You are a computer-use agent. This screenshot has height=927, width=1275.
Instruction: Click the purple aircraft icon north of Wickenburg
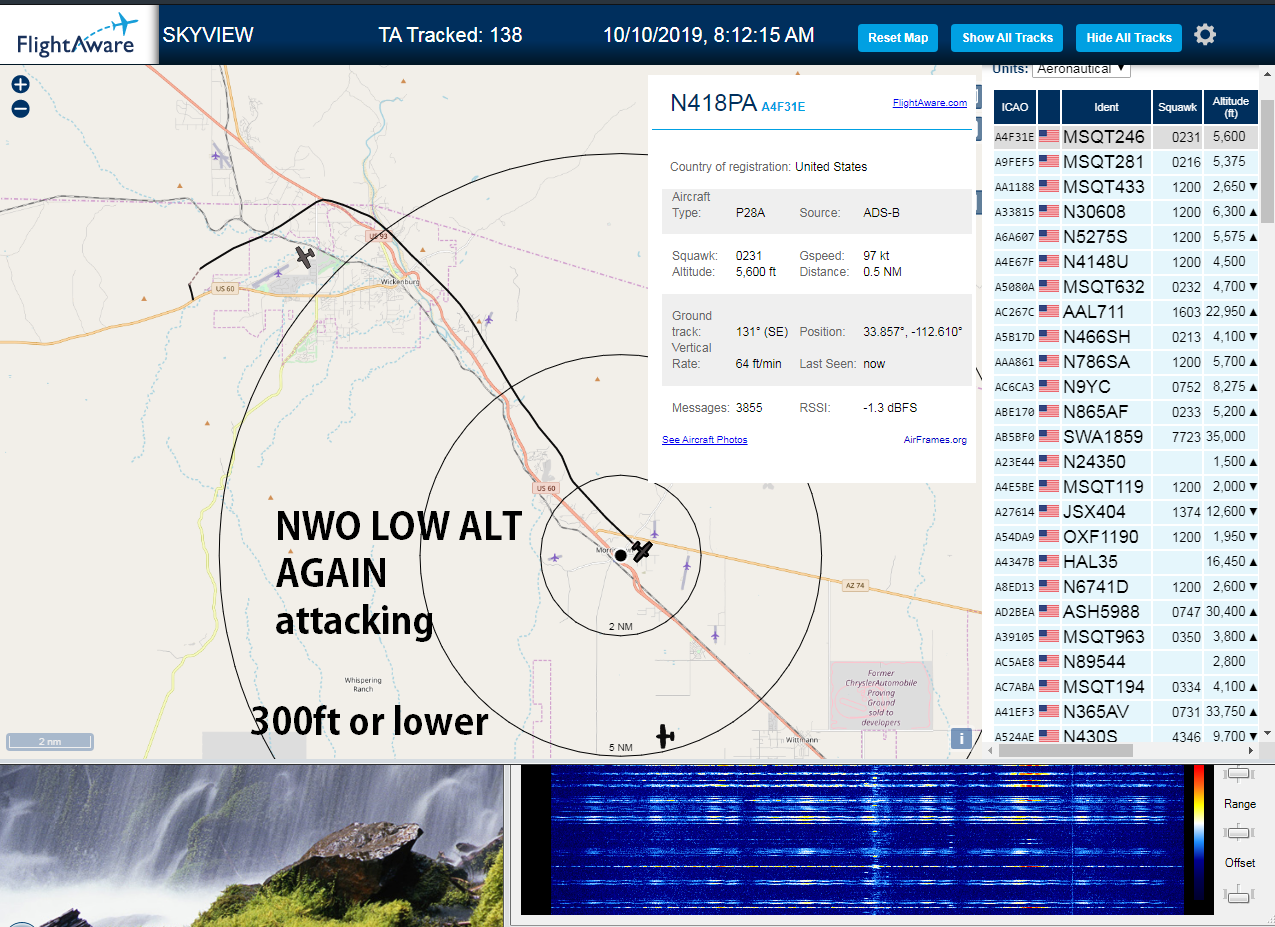pyautogui.click(x=216, y=155)
